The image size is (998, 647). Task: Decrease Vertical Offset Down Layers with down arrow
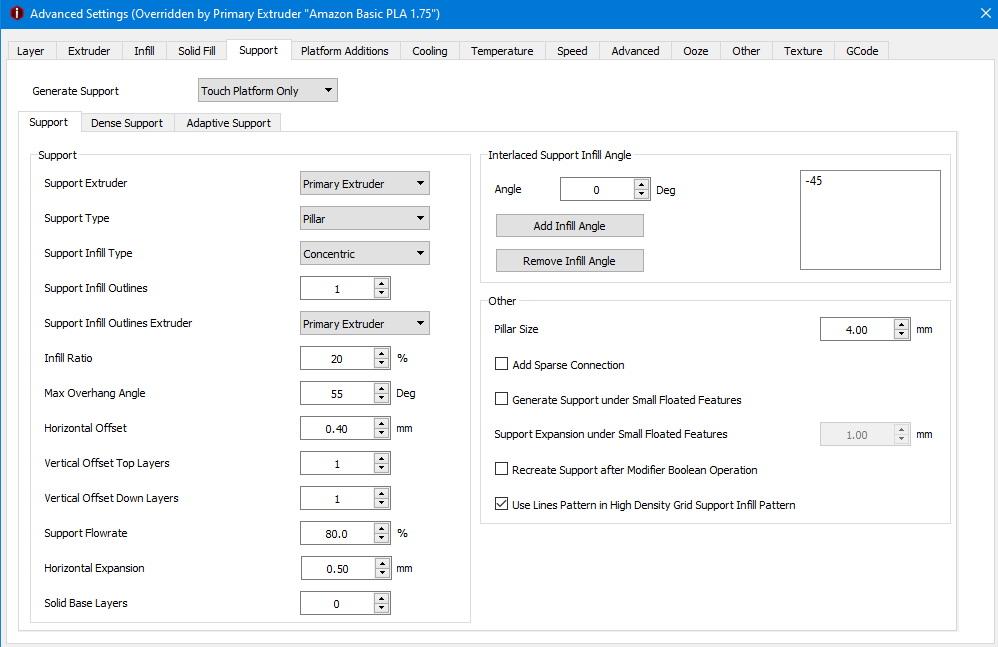point(381,503)
